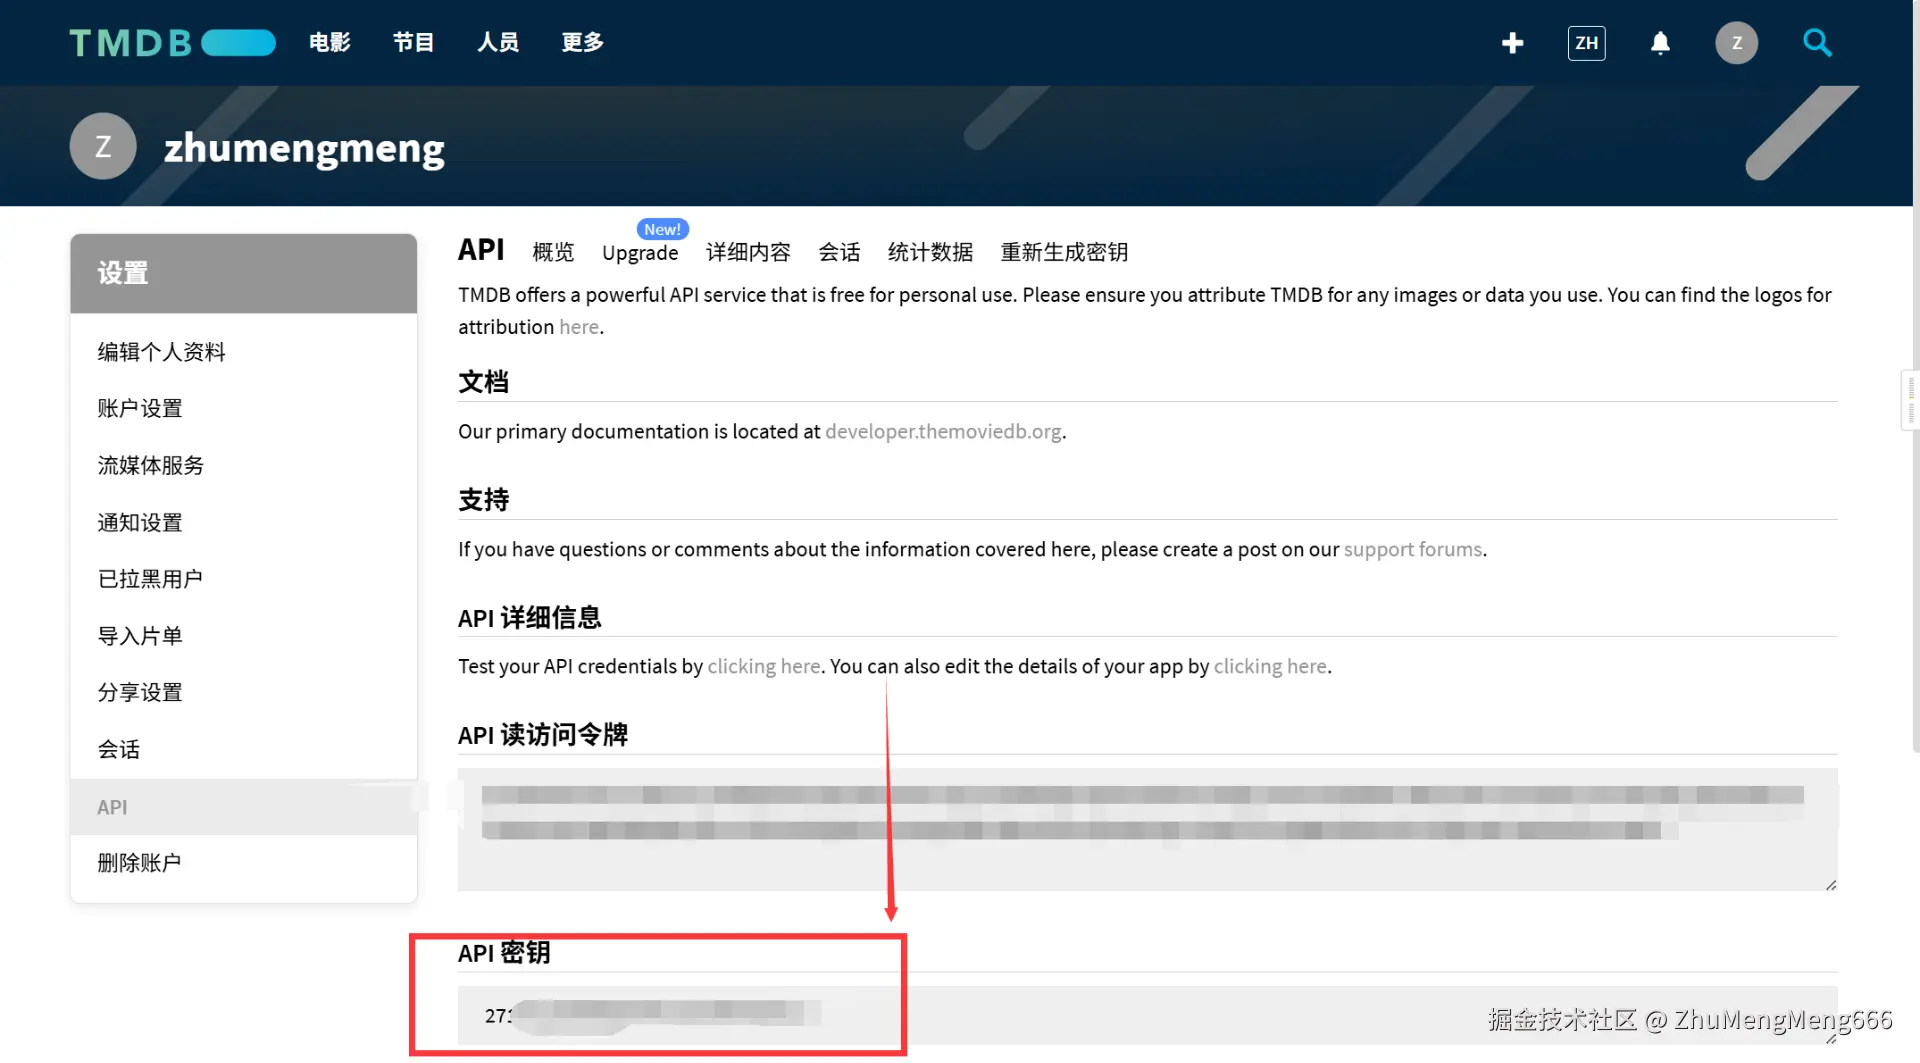Open the Z user avatar menu
This screenshot has height=1063, width=1920.
pos(1736,43)
